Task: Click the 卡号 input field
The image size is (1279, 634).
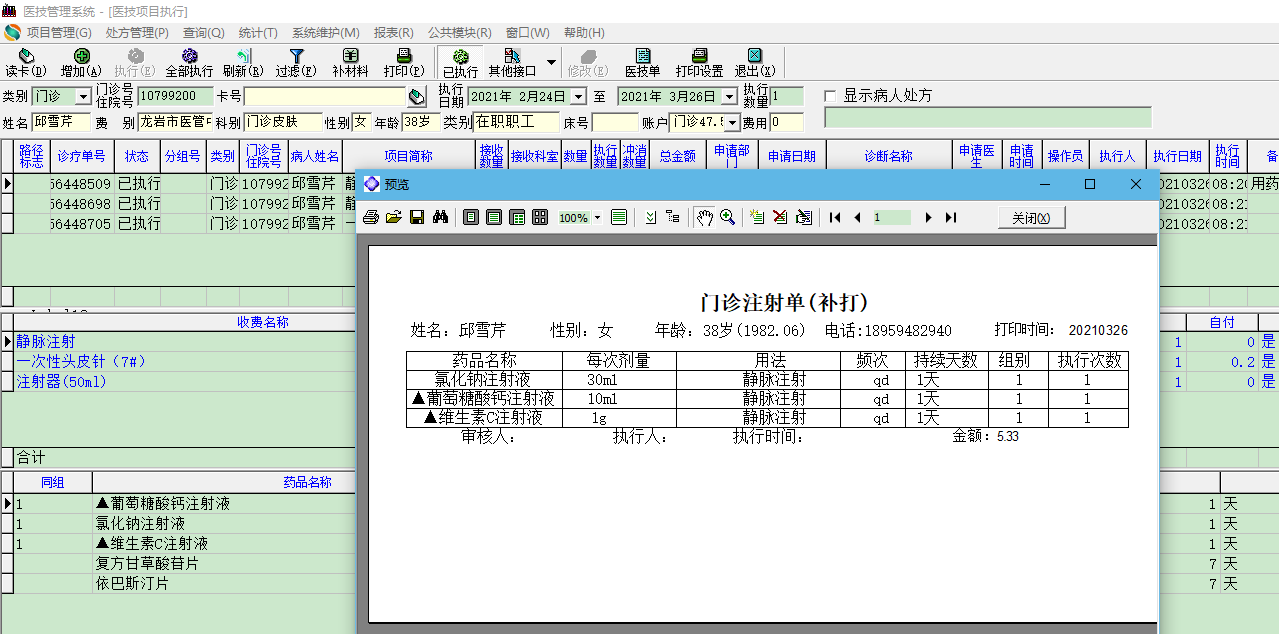Action: (325, 97)
